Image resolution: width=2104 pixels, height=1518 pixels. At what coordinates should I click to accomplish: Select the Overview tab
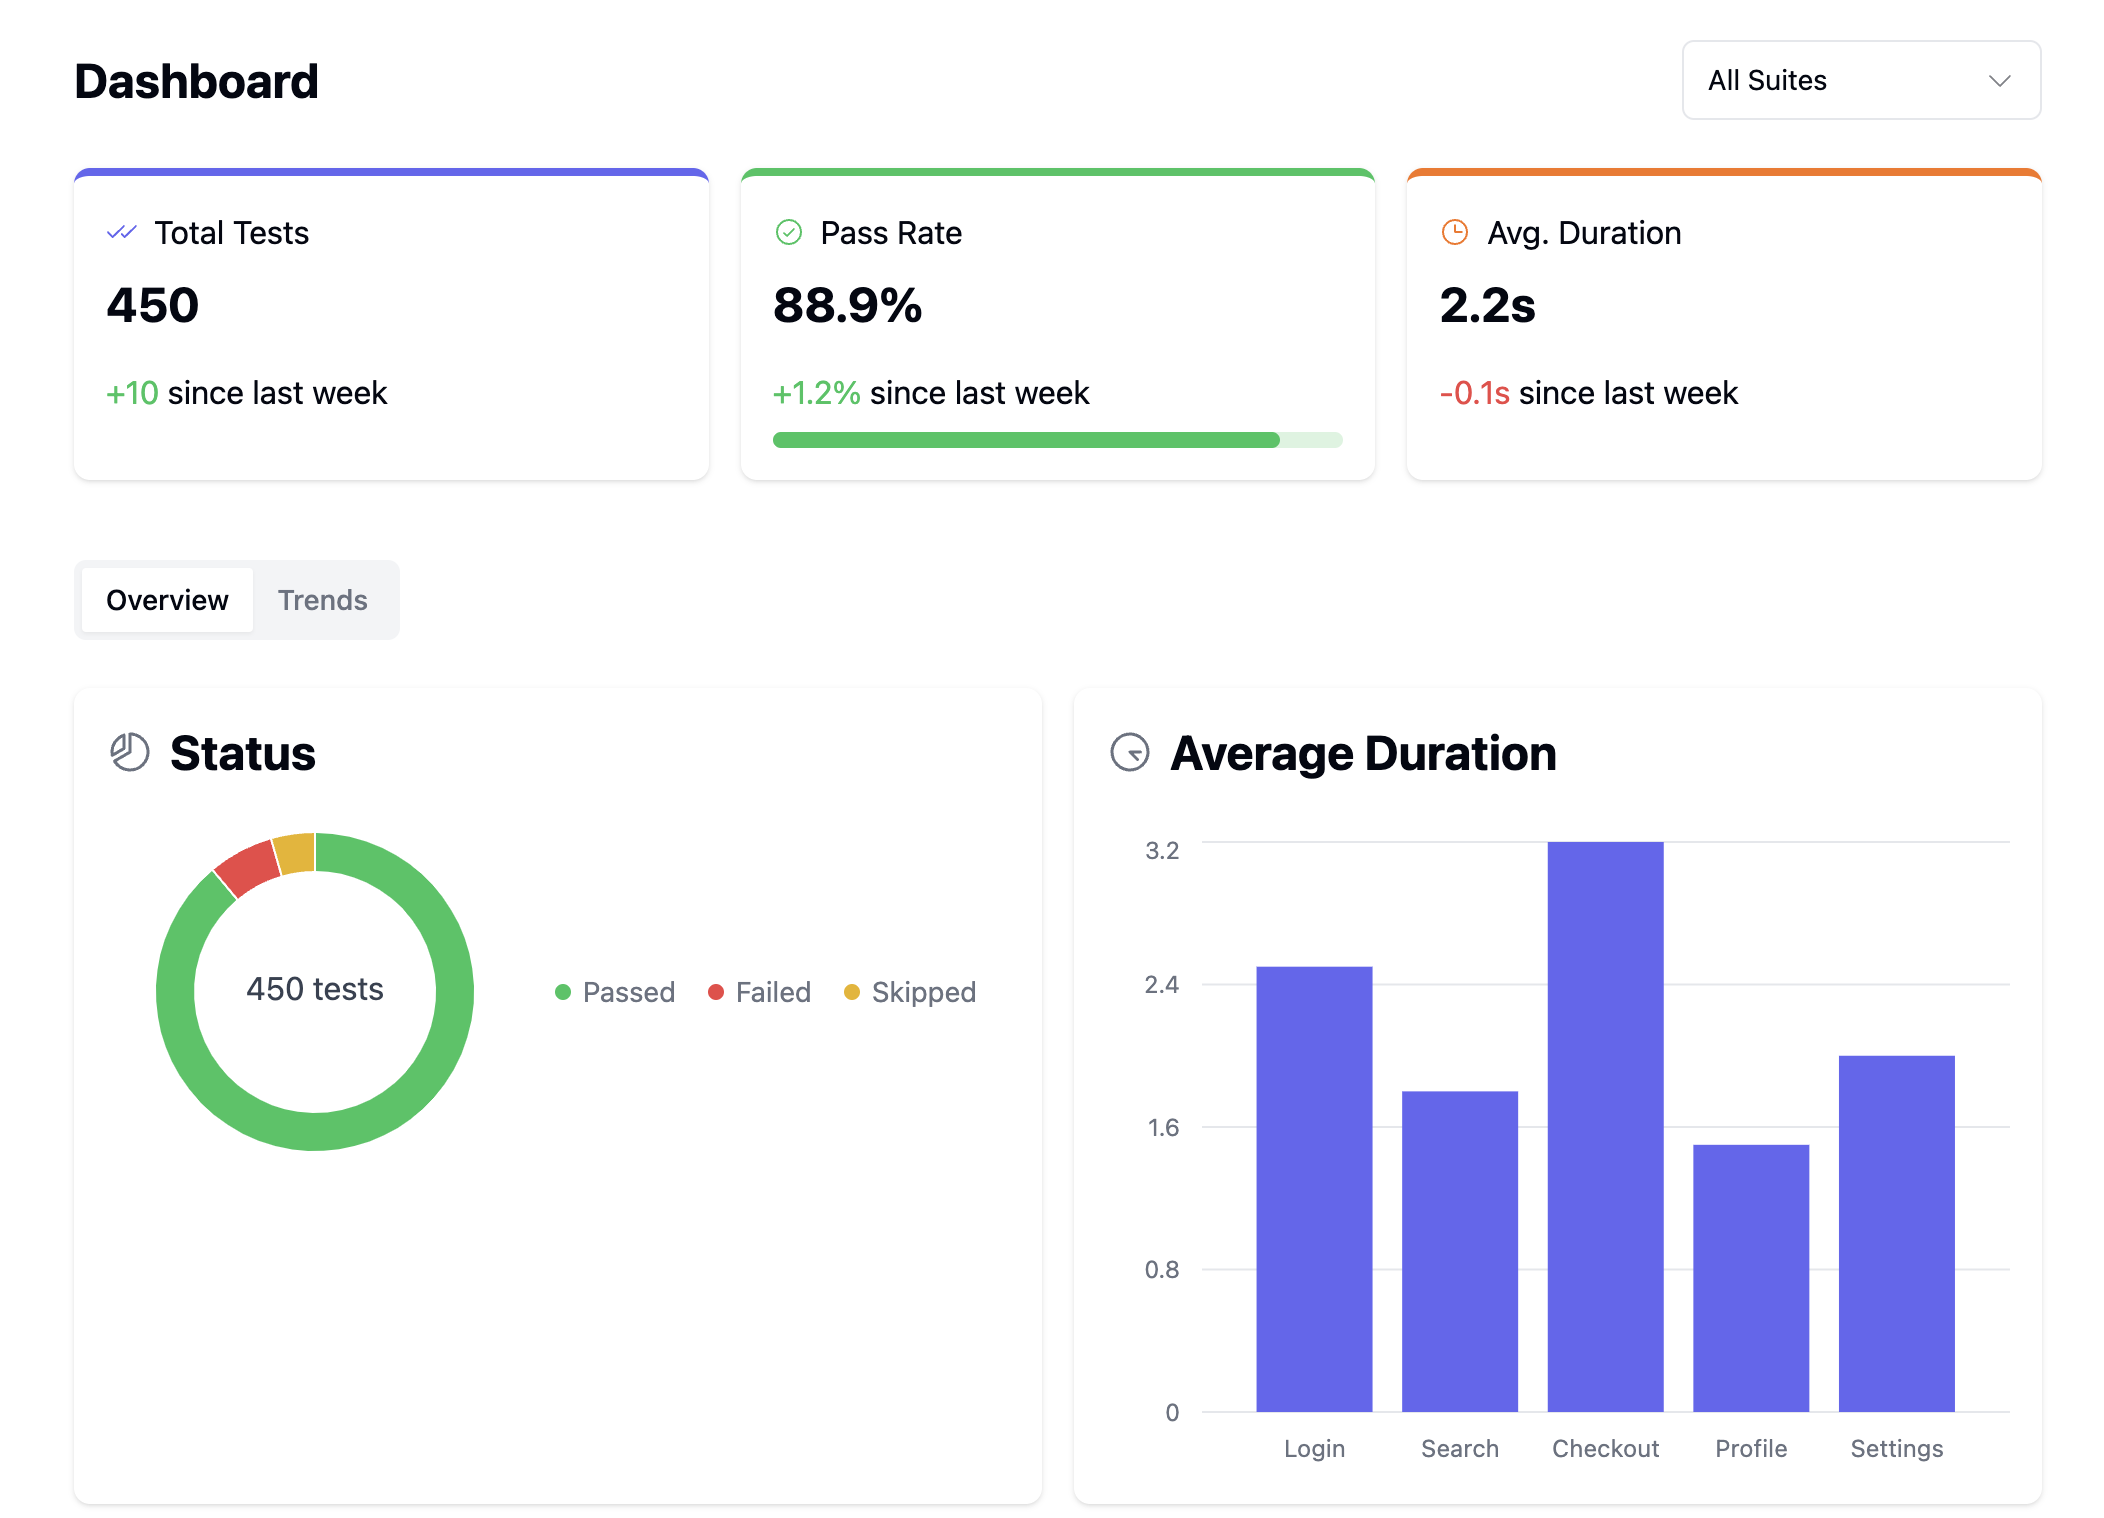167,600
